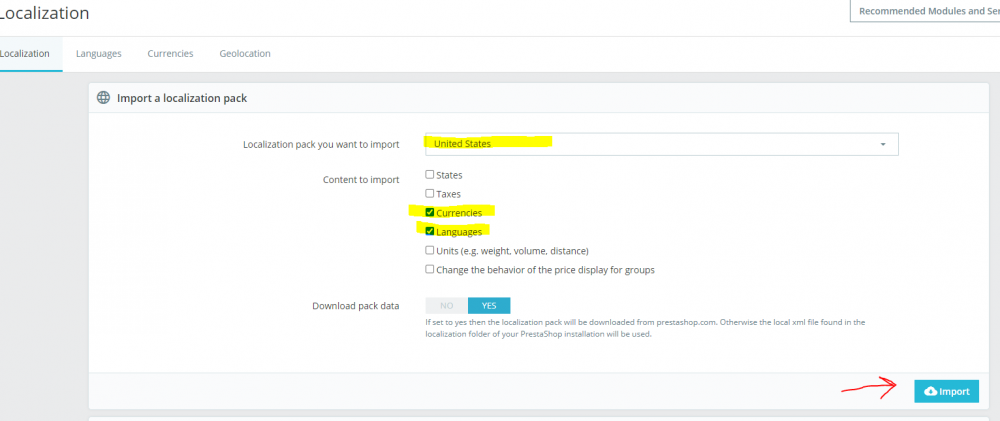Set Download pack data to NO
Screen dimensions: 1000x421
tap(446, 306)
